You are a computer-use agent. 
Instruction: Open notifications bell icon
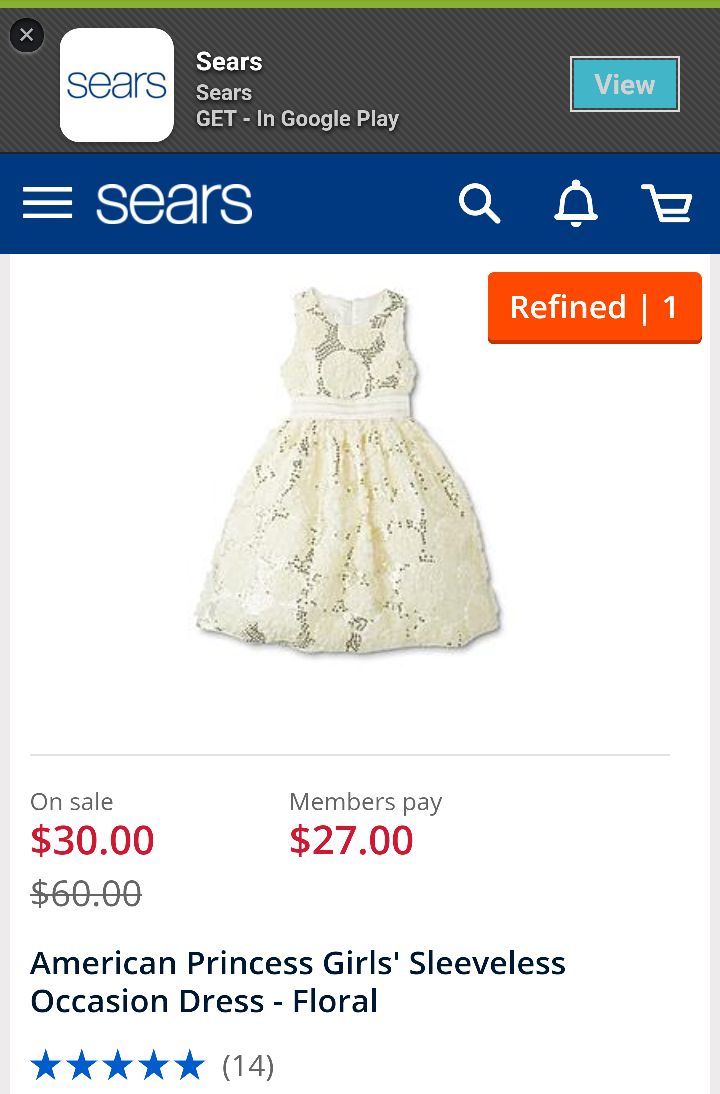(x=576, y=203)
